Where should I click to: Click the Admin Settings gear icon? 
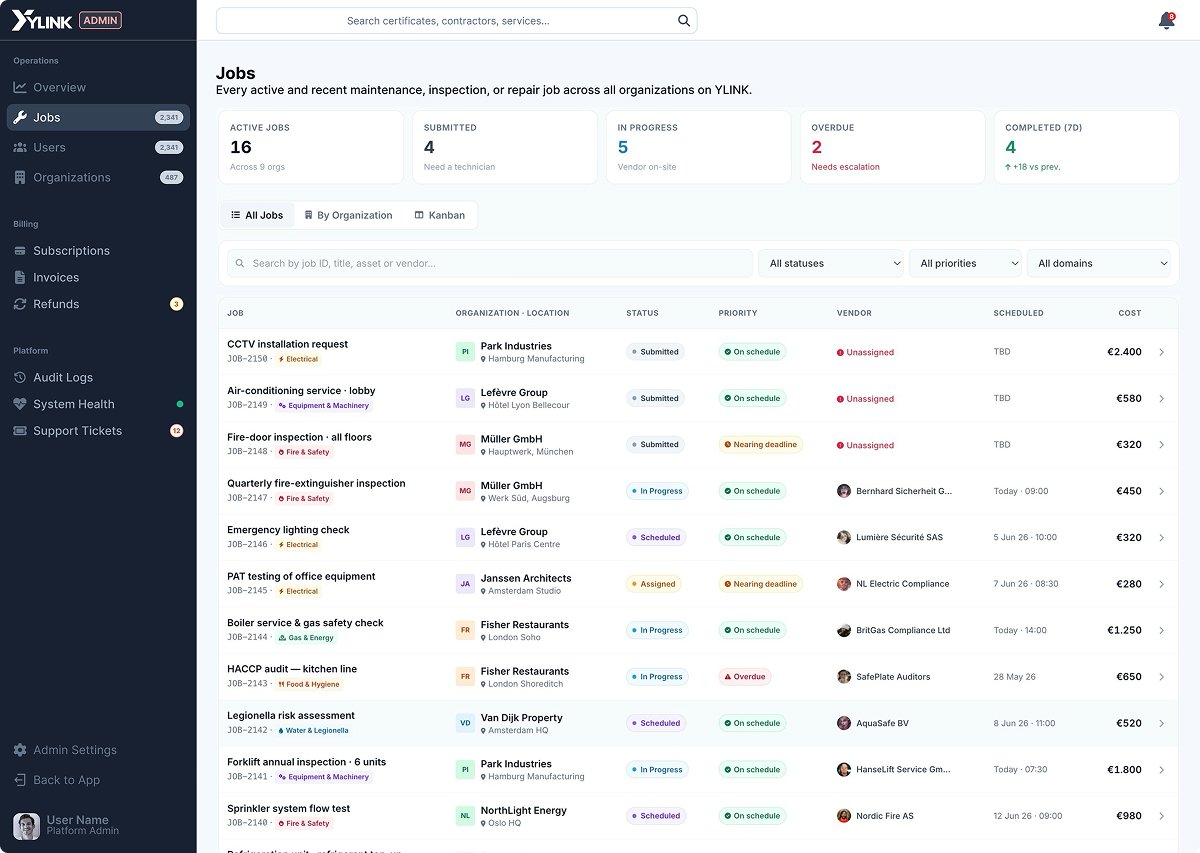click(x=20, y=750)
